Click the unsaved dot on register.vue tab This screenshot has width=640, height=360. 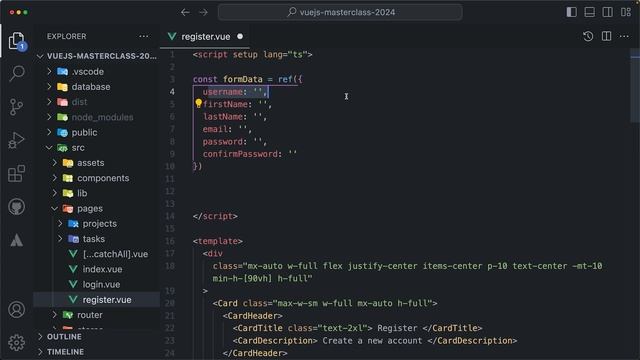click(x=240, y=36)
